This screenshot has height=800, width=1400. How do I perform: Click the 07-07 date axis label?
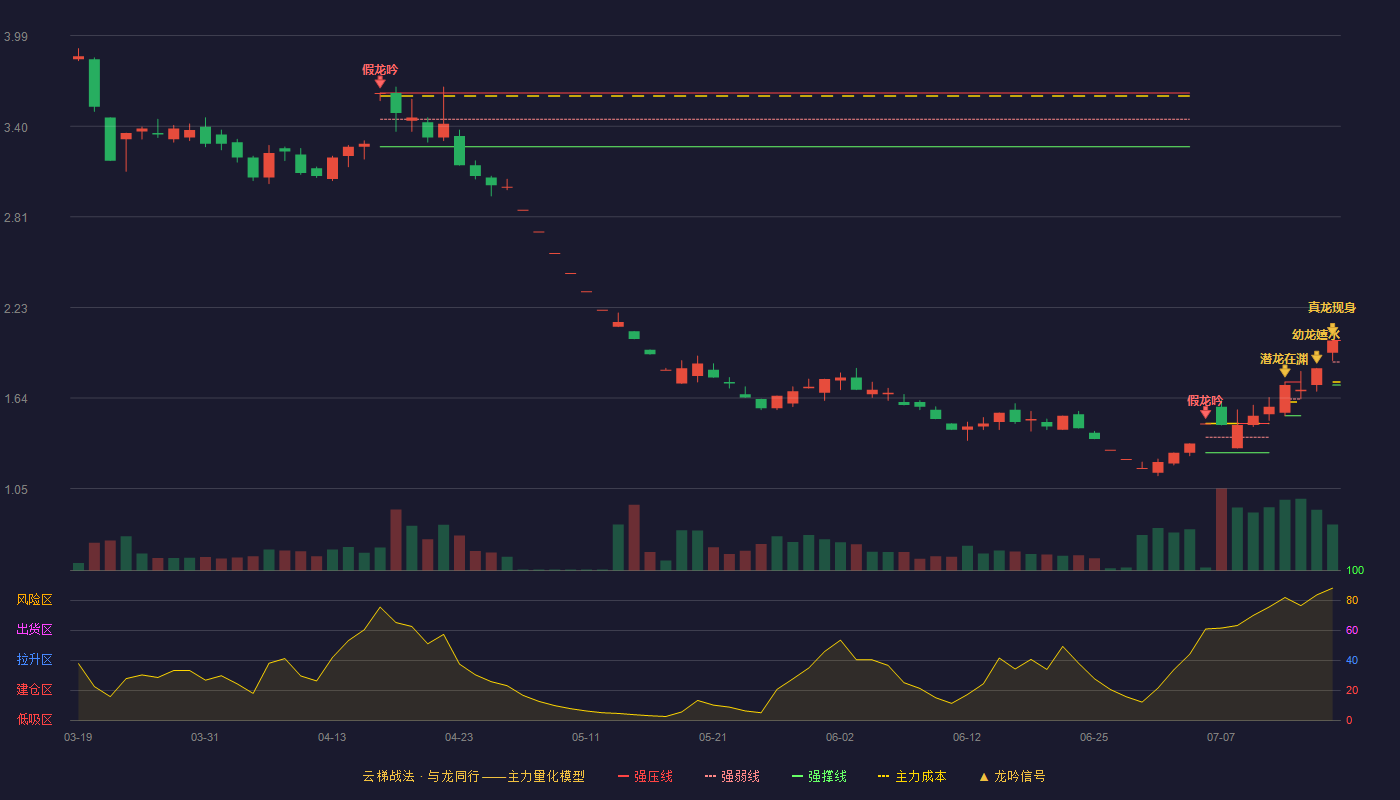1221,737
